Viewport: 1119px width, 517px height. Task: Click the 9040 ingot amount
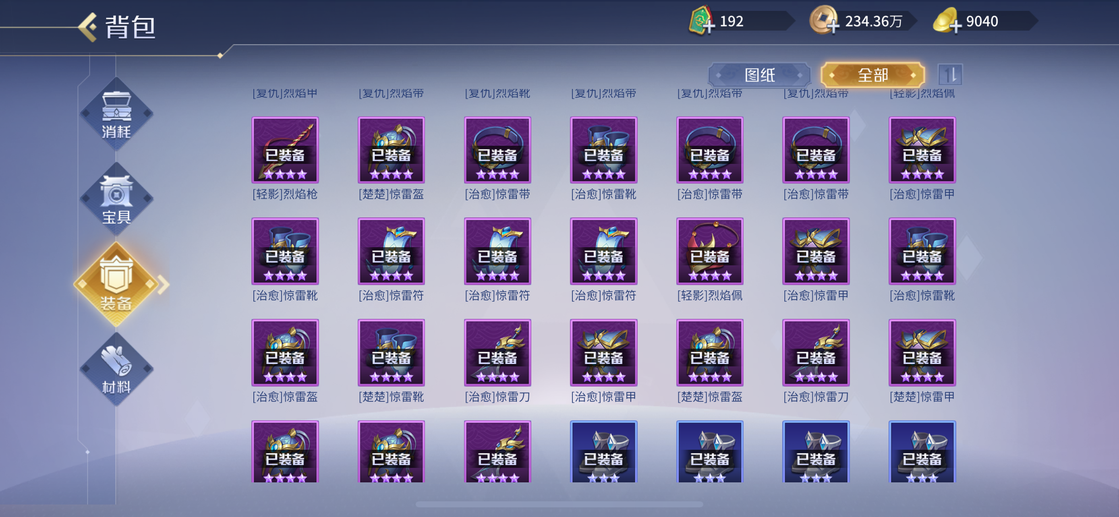pyautogui.click(x=982, y=21)
